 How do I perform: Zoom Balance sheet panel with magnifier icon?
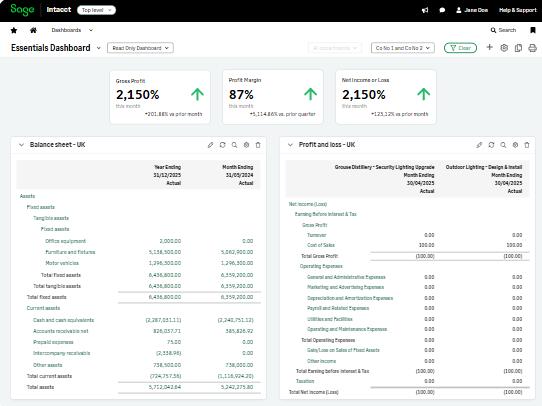point(234,145)
